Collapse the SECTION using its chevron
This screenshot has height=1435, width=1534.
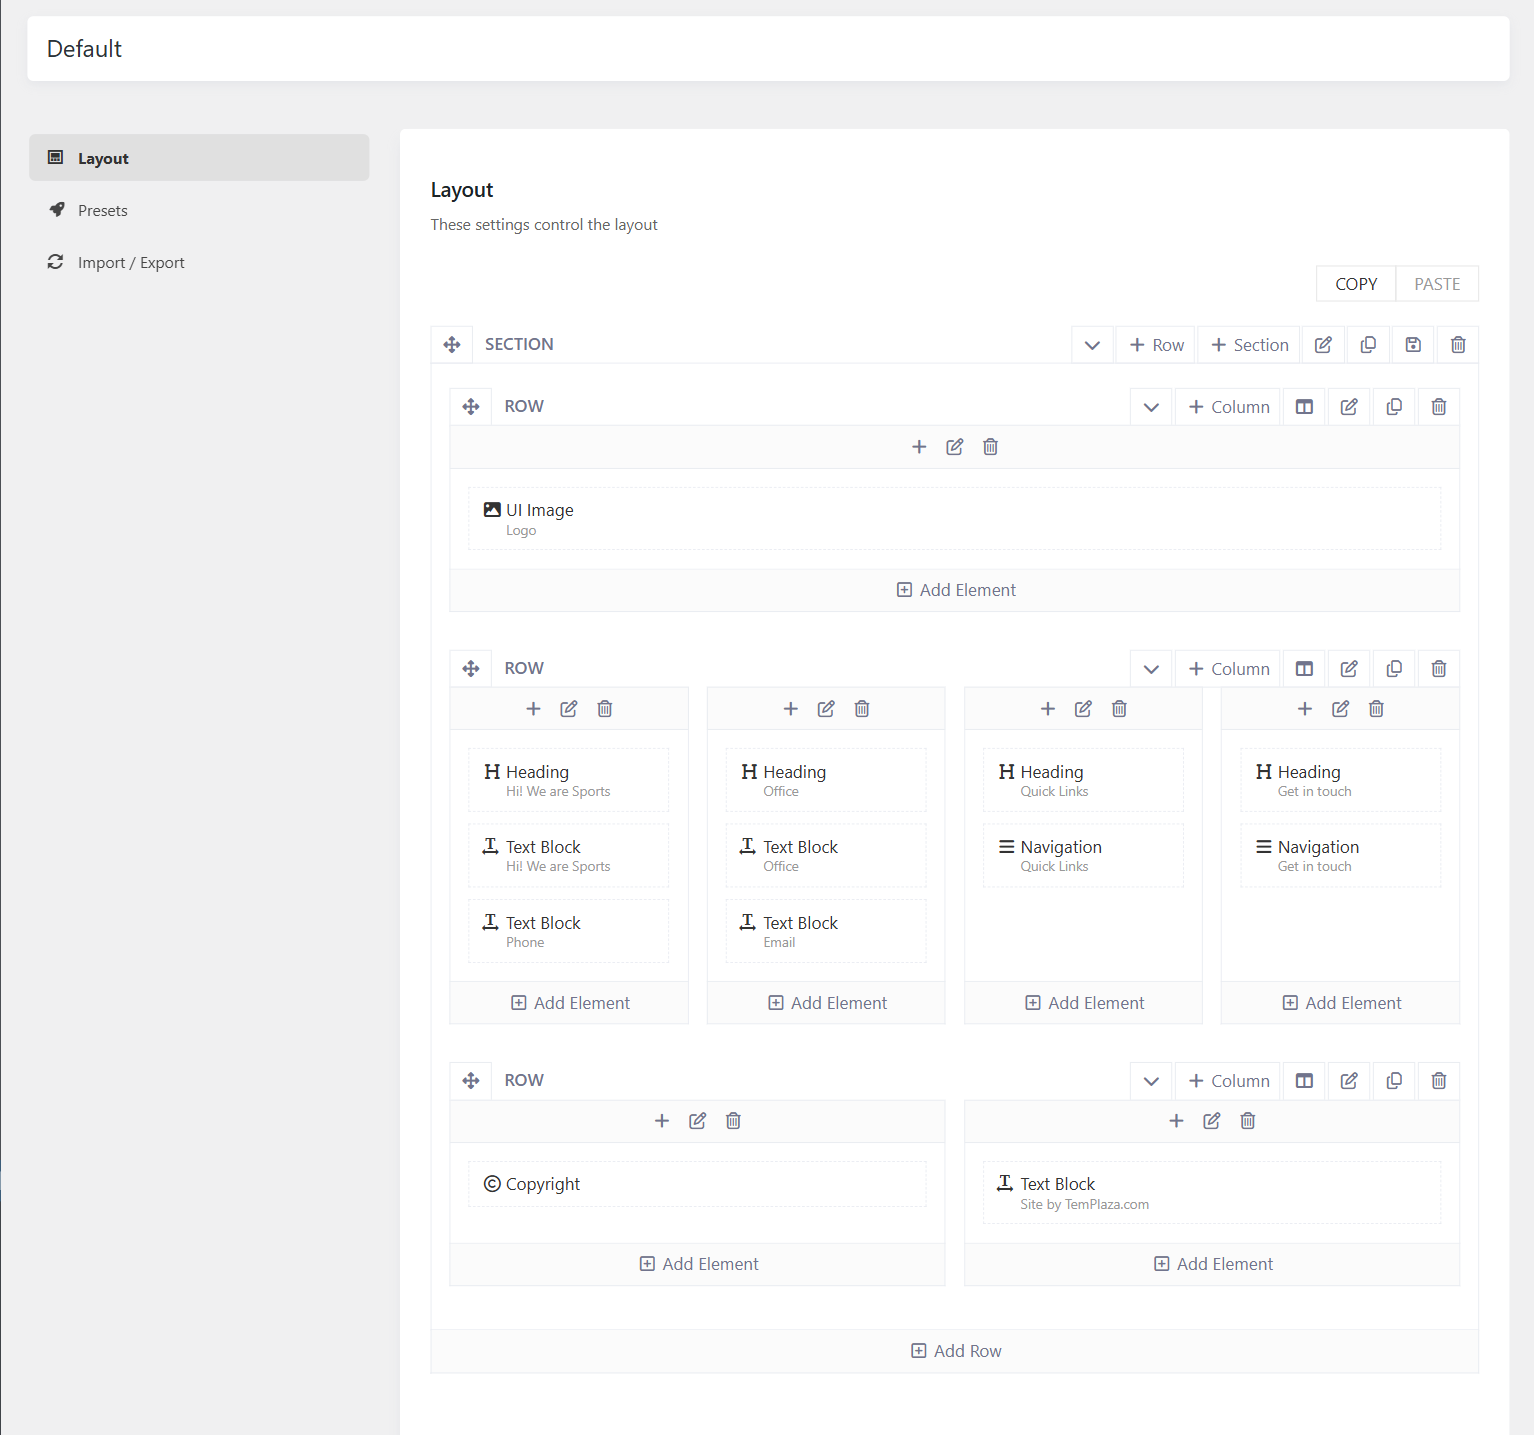click(1092, 344)
